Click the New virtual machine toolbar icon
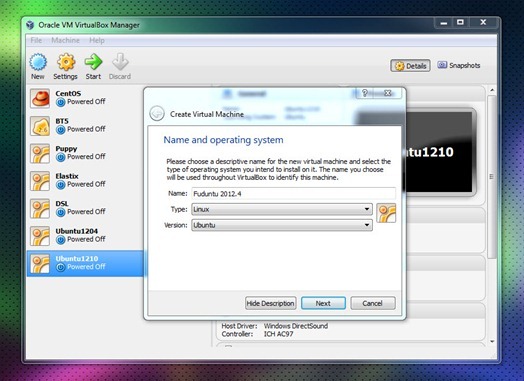 pos(38,62)
